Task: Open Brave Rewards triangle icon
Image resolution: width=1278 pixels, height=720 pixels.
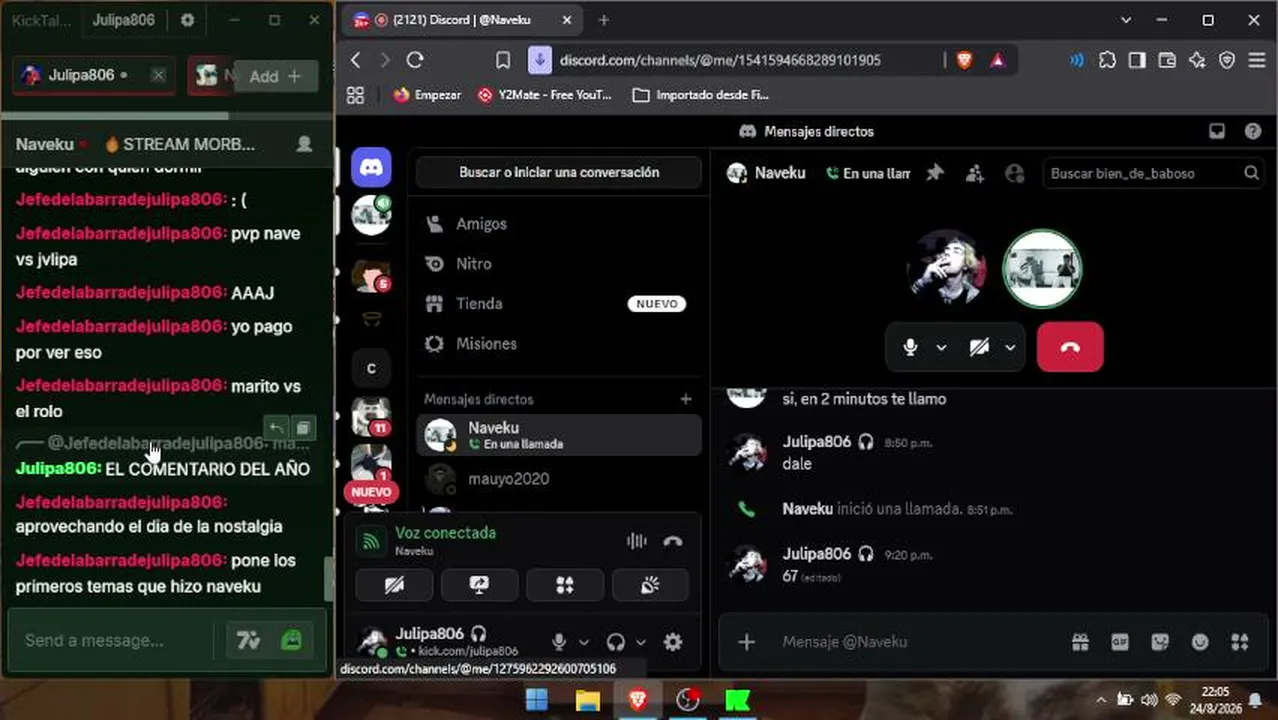Action: (997, 60)
